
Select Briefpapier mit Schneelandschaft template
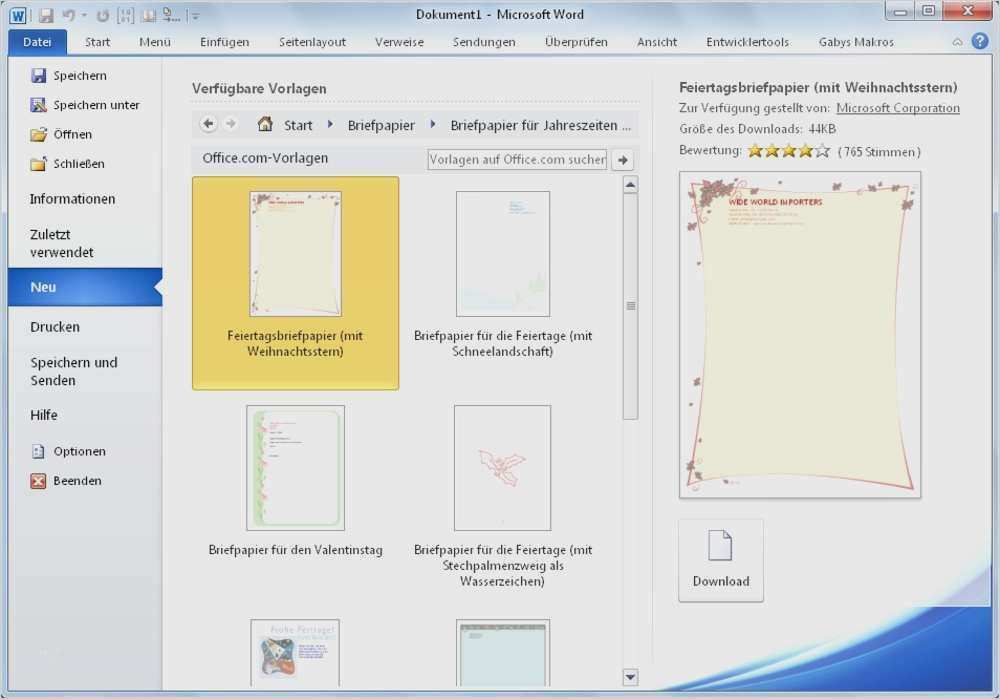[x=503, y=274]
